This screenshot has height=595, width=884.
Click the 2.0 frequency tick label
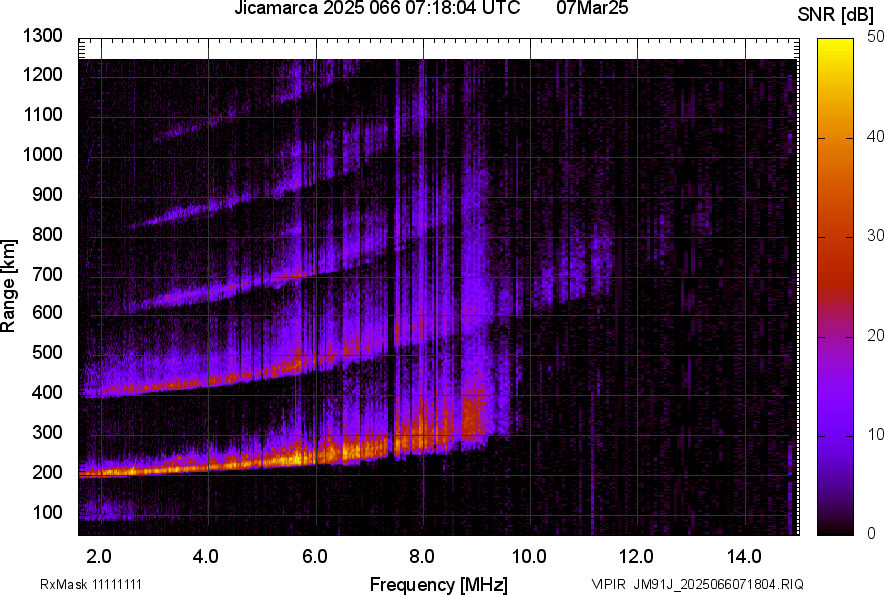[99, 556]
